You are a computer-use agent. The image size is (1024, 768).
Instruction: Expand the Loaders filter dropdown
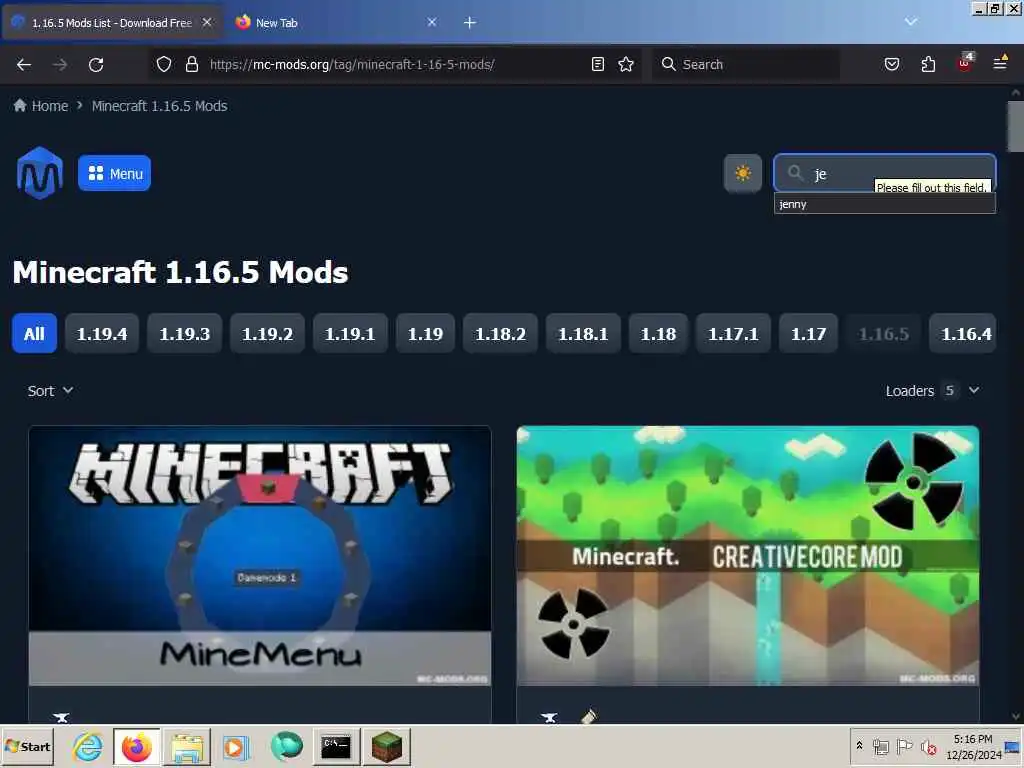(x=933, y=391)
